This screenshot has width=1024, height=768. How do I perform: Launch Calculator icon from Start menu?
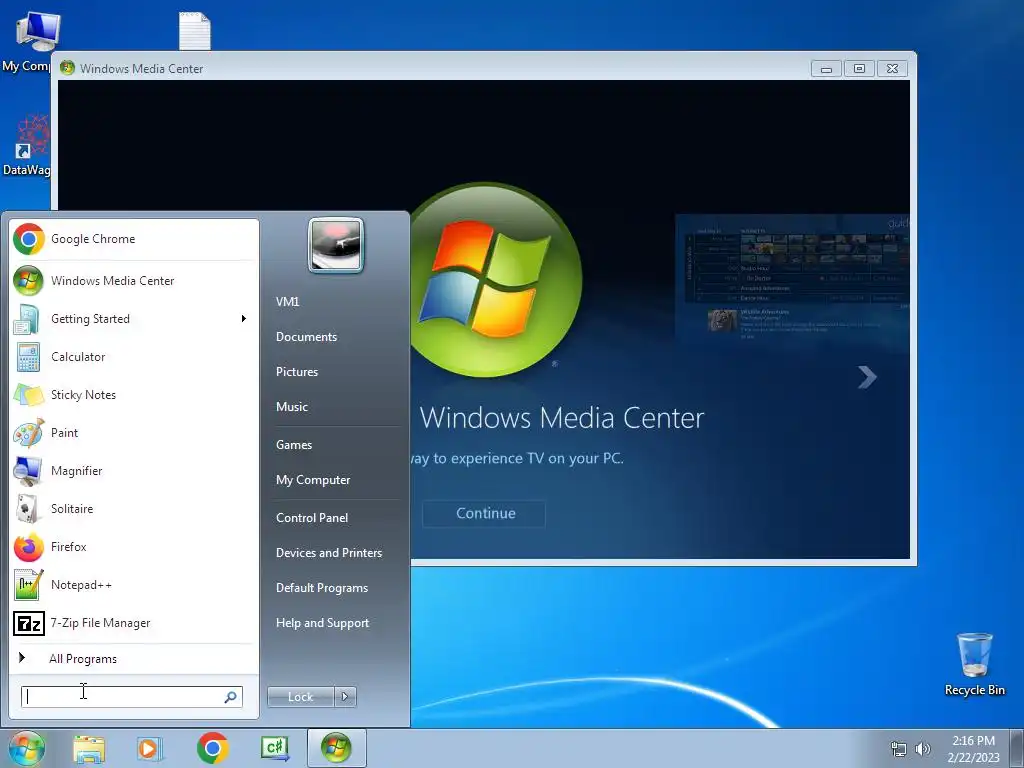tap(28, 357)
